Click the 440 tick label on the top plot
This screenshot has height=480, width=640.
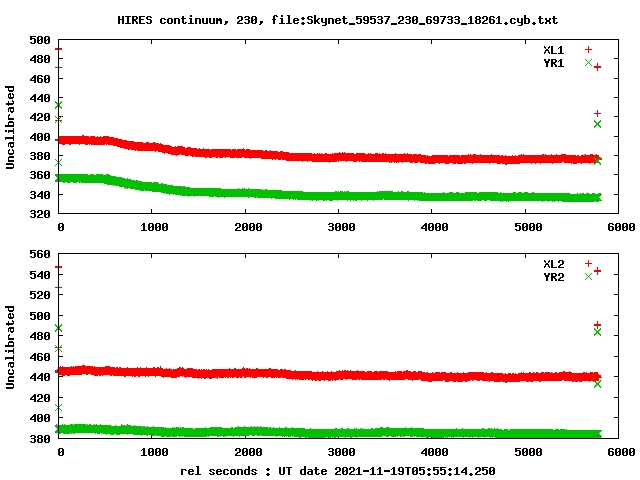[40, 98]
